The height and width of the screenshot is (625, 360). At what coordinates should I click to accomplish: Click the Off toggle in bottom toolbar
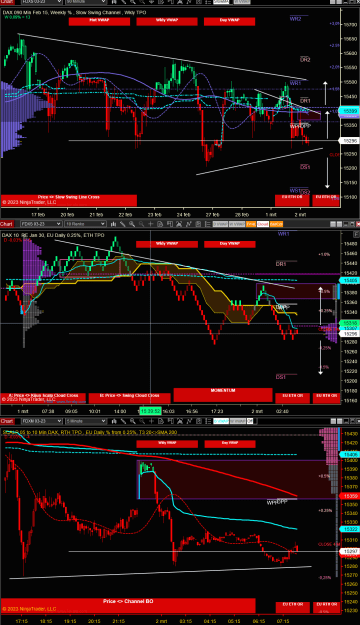(250, 421)
